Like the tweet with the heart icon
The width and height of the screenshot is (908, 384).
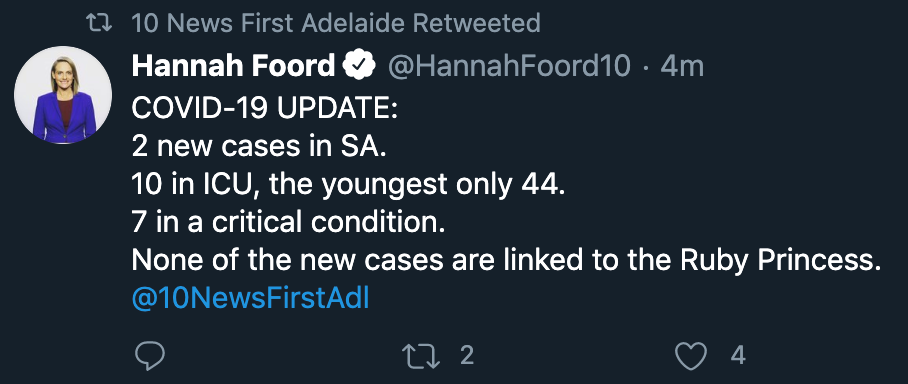[692, 356]
